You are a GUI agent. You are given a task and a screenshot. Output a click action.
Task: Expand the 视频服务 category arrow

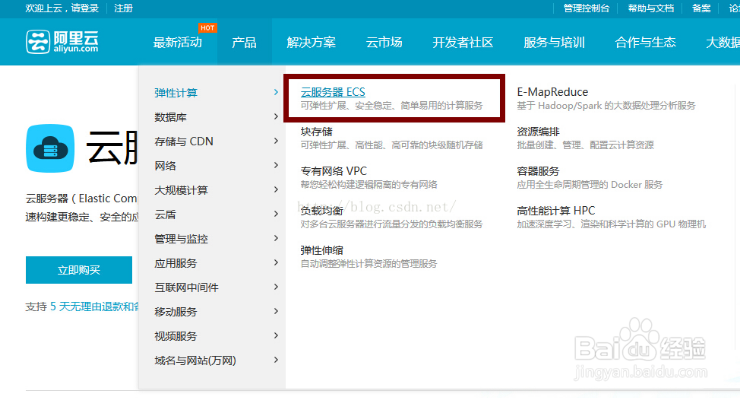(x=276, y=335)
